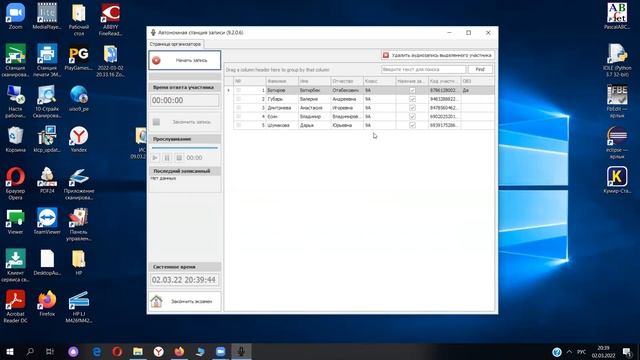Viewport: 640px width, 360px height.
Task: Select the IDLE Python desktop icon
Action: click(617, 60)
